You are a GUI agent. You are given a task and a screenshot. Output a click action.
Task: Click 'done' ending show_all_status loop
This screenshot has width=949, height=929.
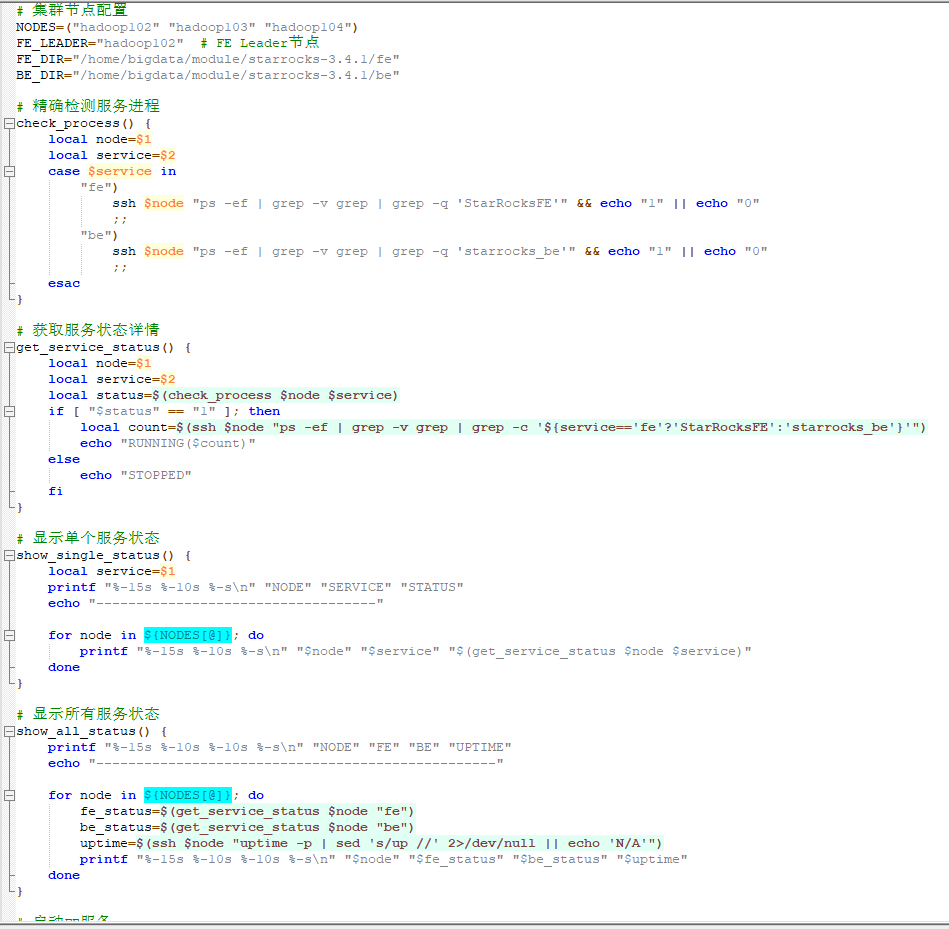coord(64,876)
